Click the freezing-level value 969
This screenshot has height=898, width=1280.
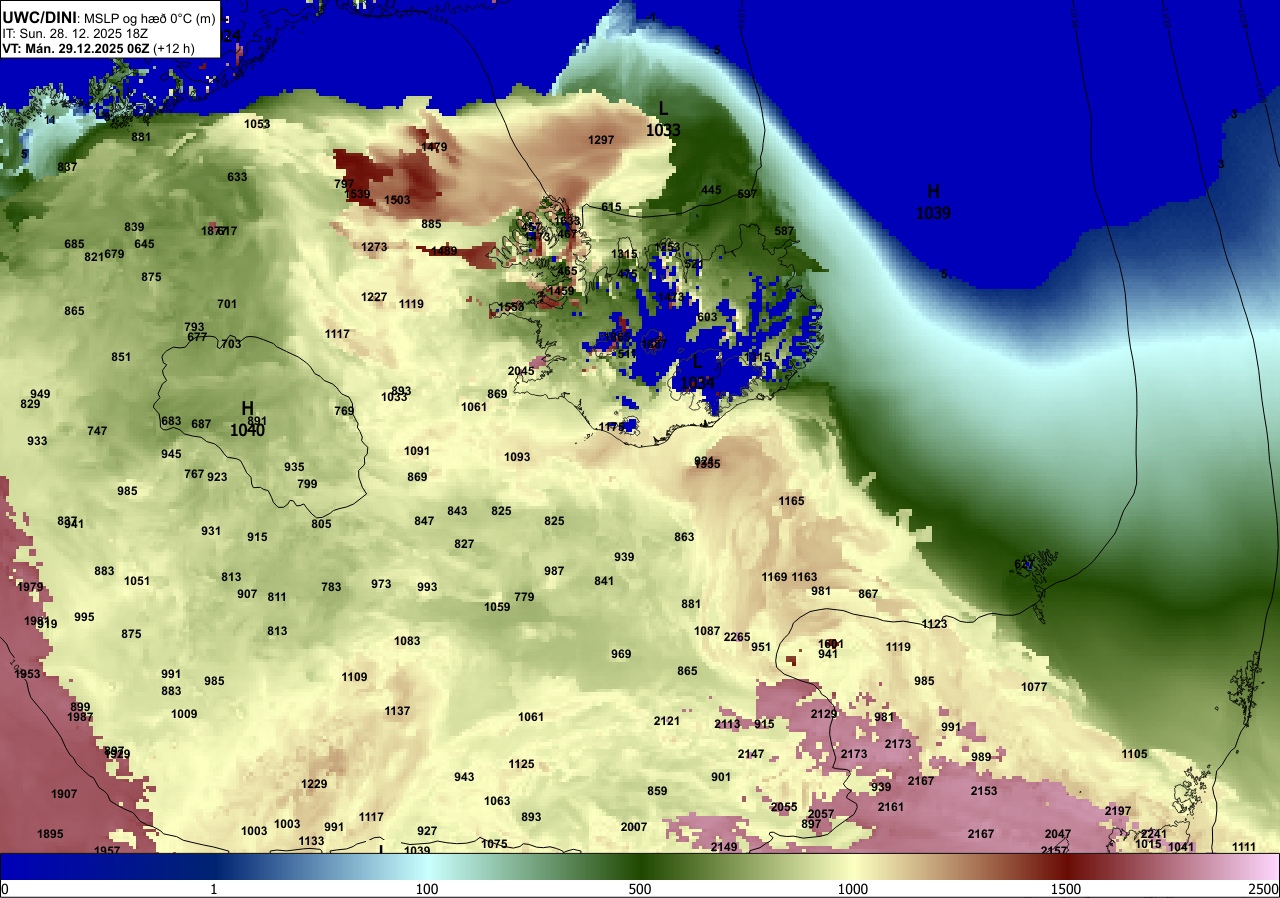(x=621, y=654)
